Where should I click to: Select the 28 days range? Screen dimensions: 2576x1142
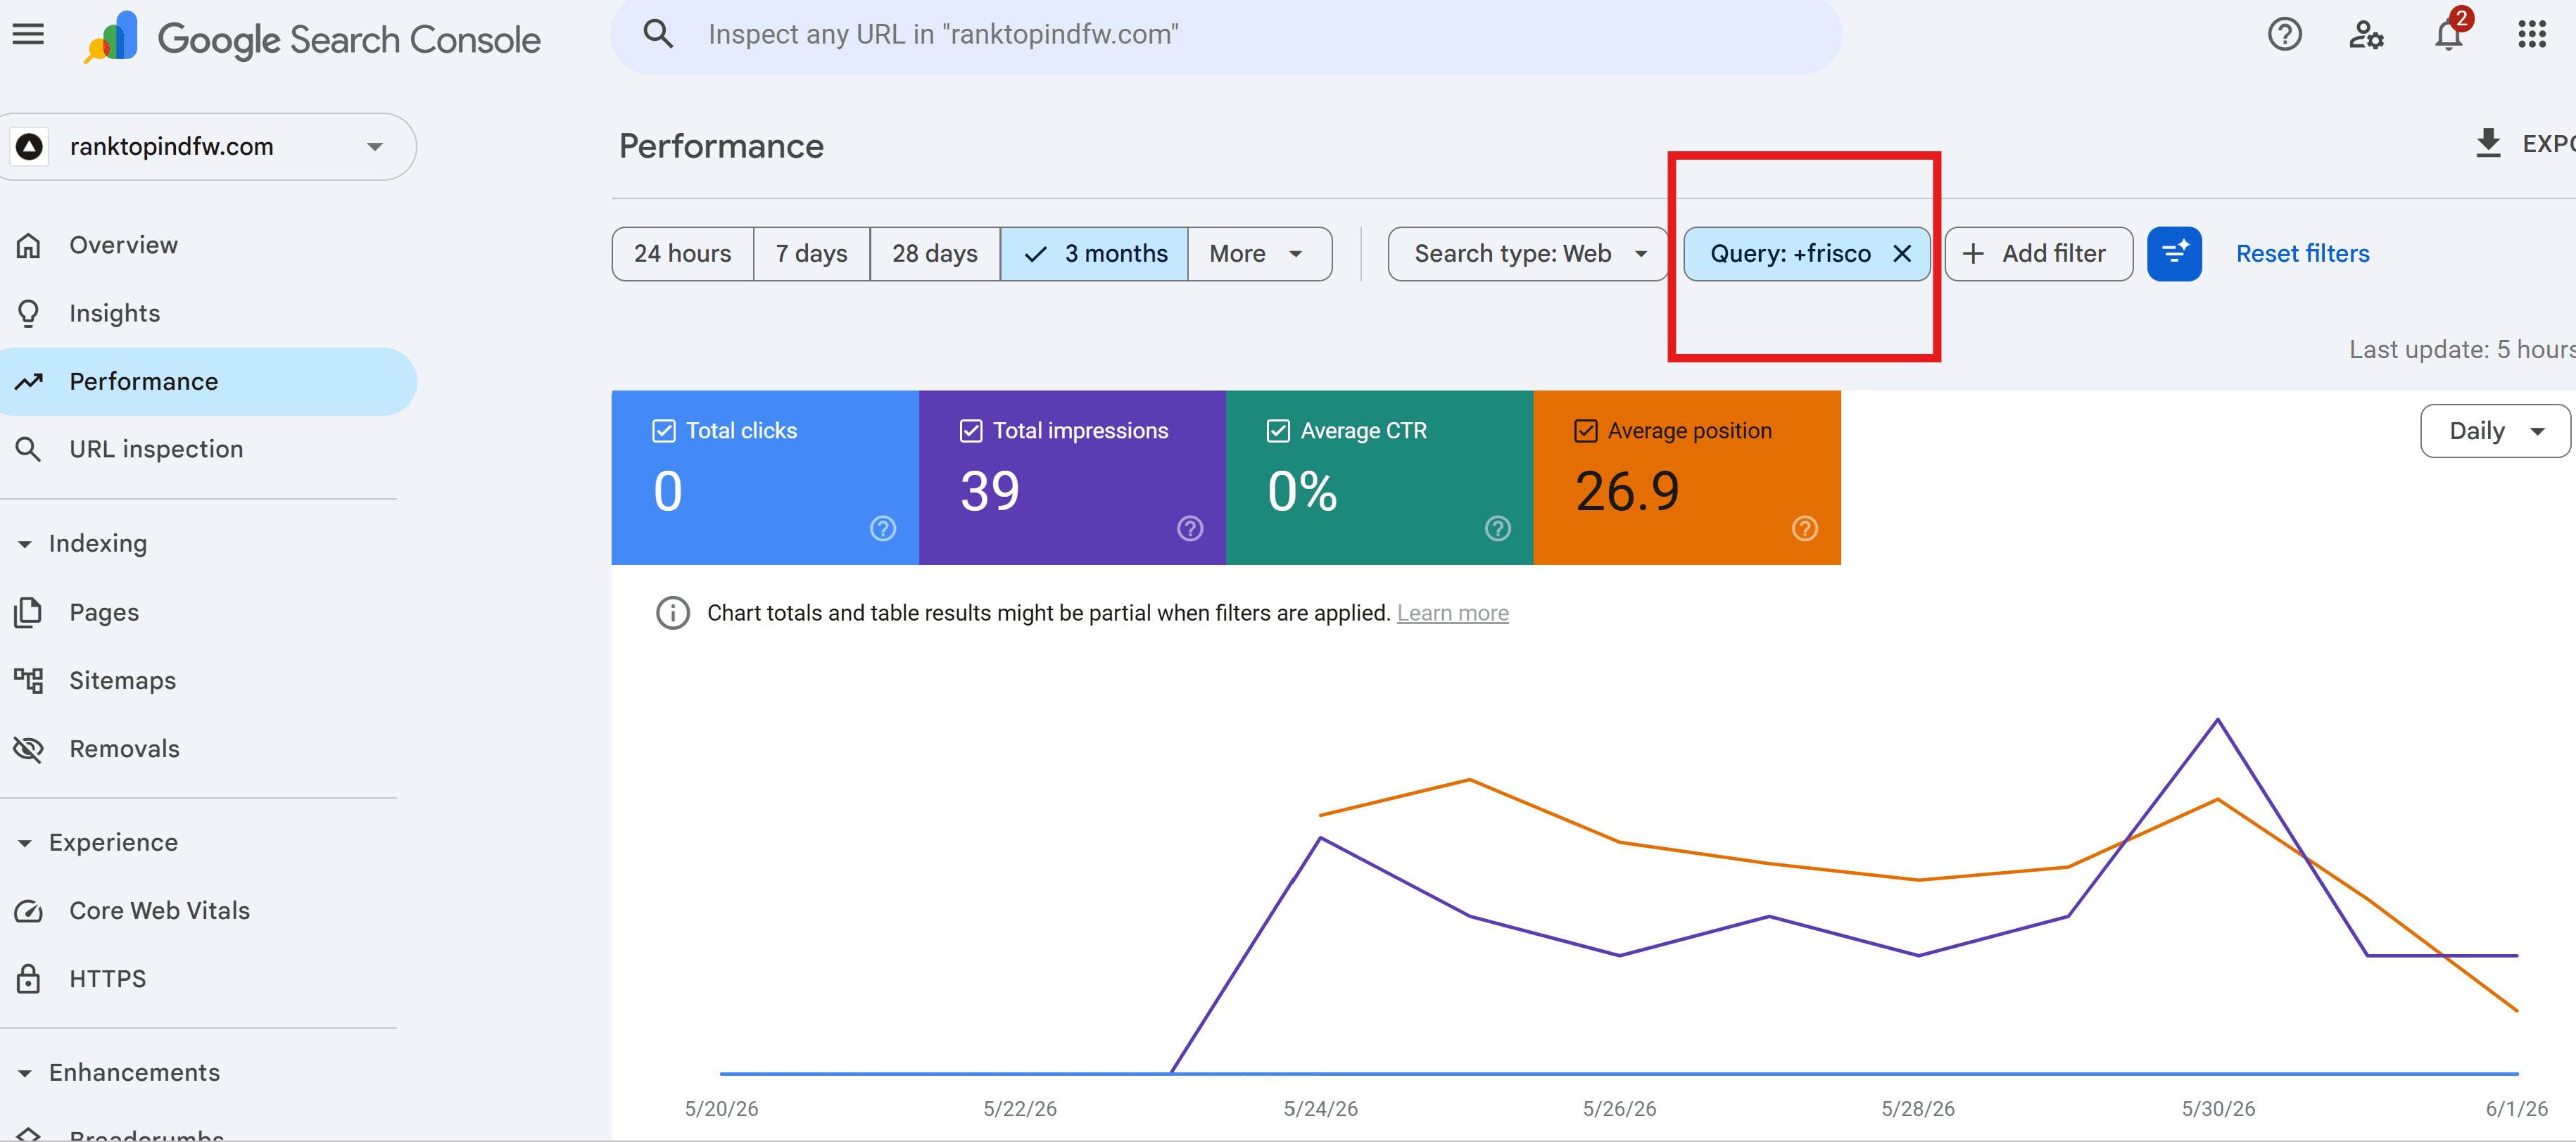[x=935, y=254]
